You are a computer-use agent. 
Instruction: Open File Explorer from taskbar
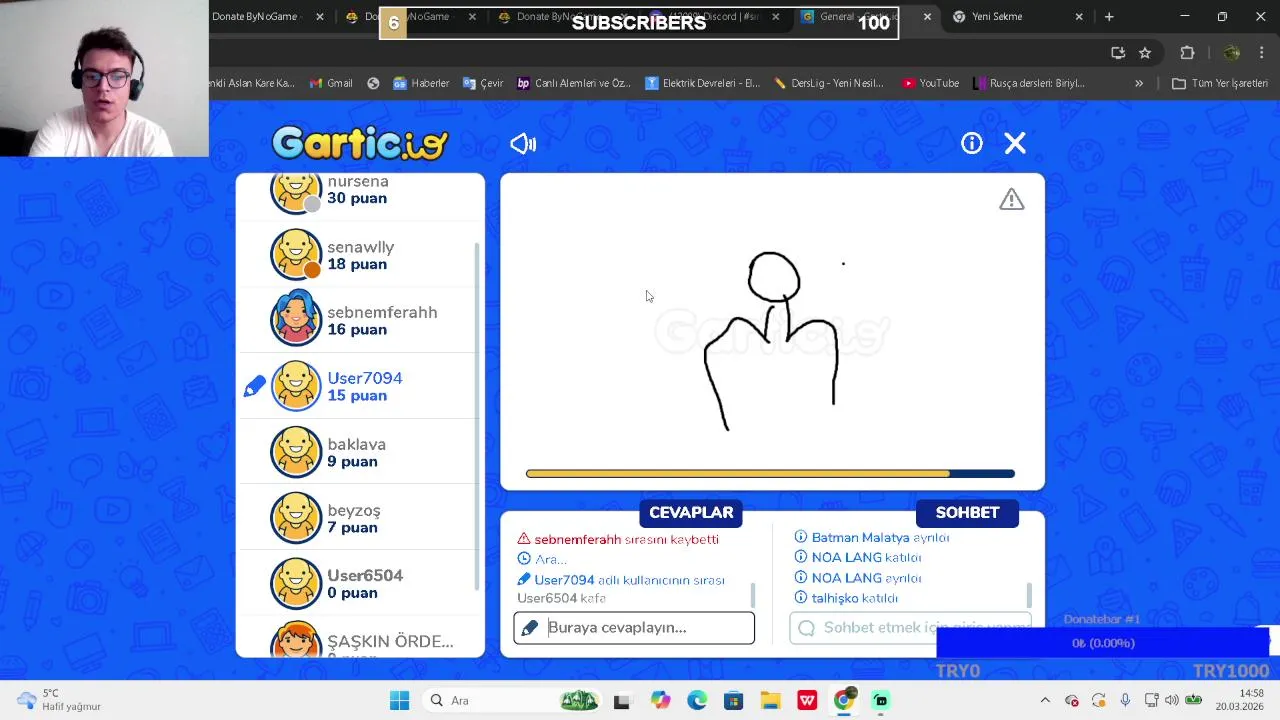click(x=770, y=700)
